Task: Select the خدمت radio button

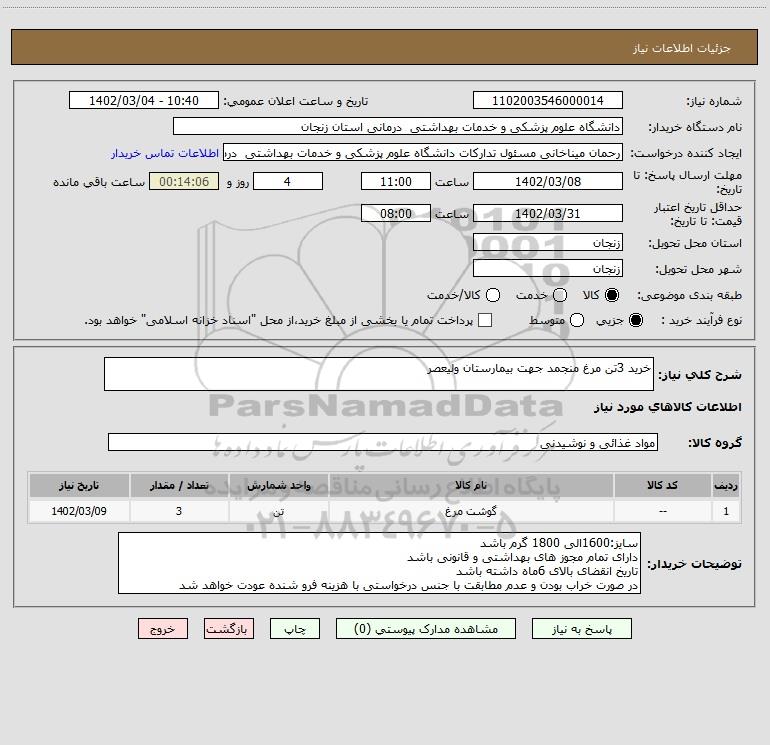Action: coord(560,295)
